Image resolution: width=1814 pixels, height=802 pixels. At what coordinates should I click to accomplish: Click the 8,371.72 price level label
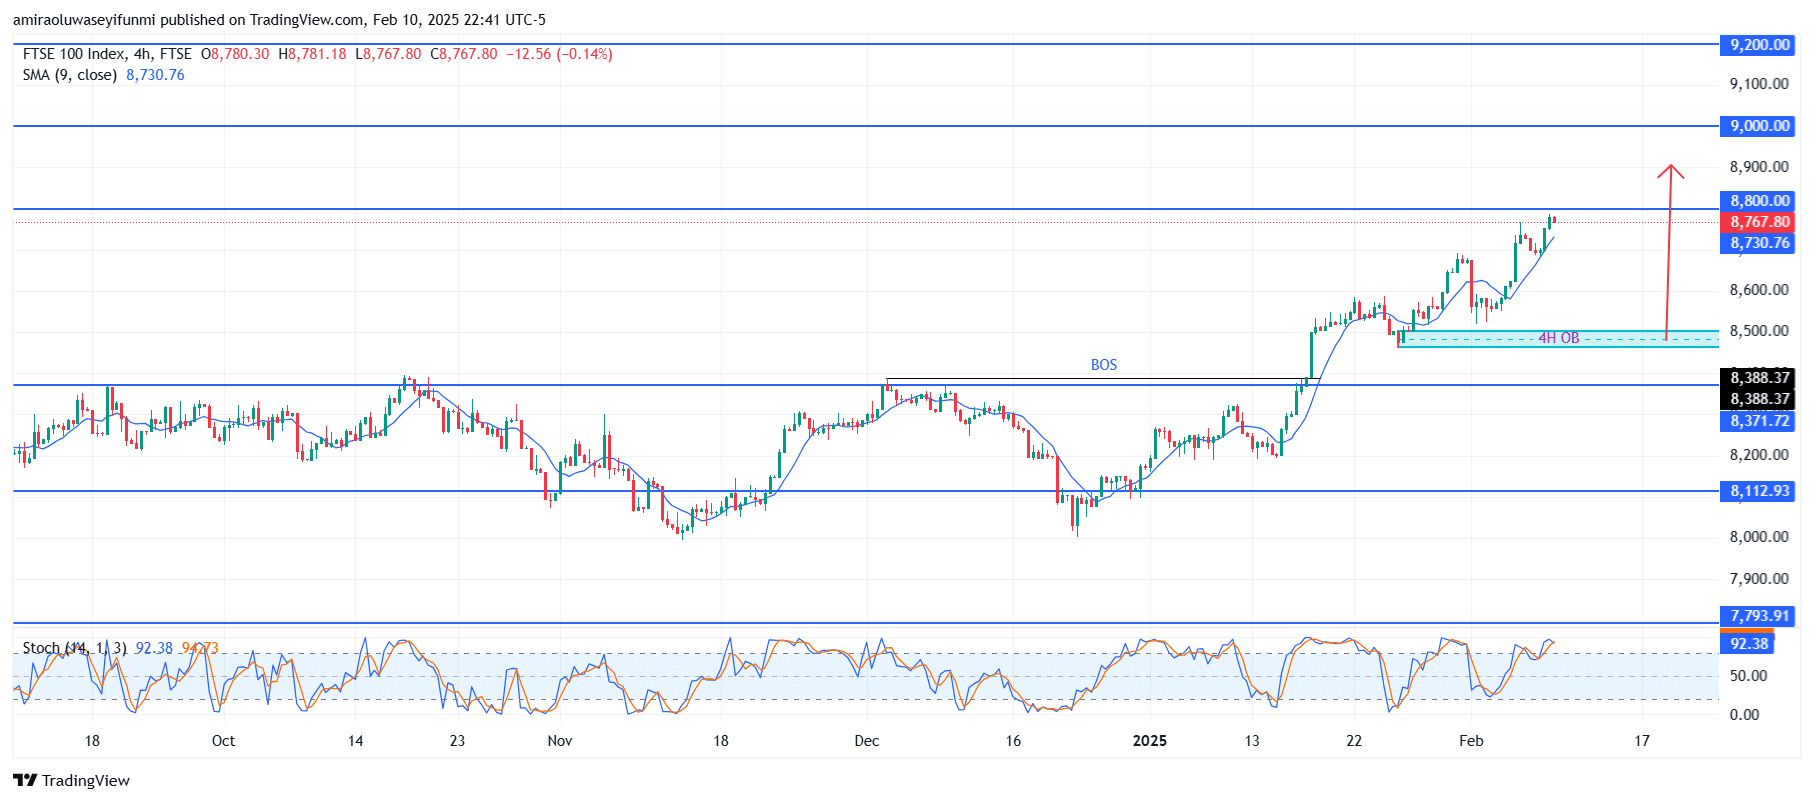(1759, 421)
